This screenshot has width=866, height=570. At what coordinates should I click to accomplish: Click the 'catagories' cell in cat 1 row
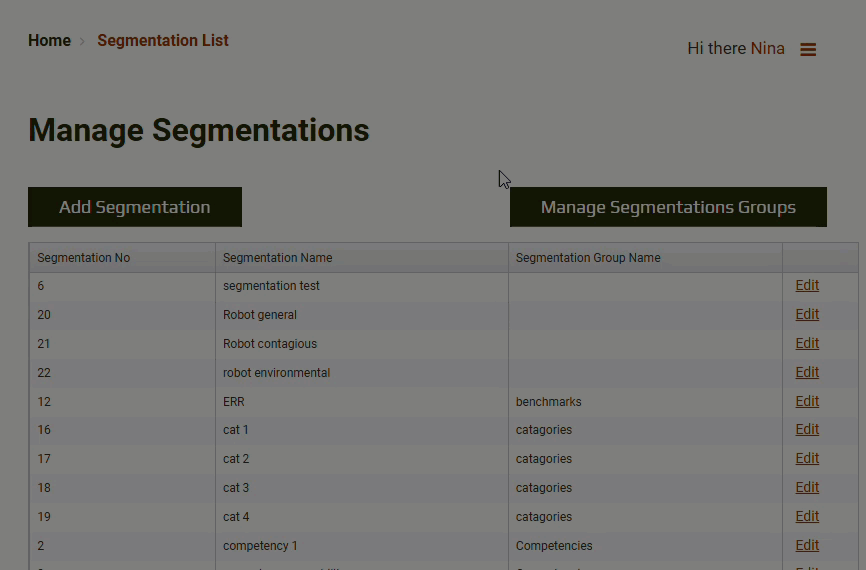(x=645, y=430)
